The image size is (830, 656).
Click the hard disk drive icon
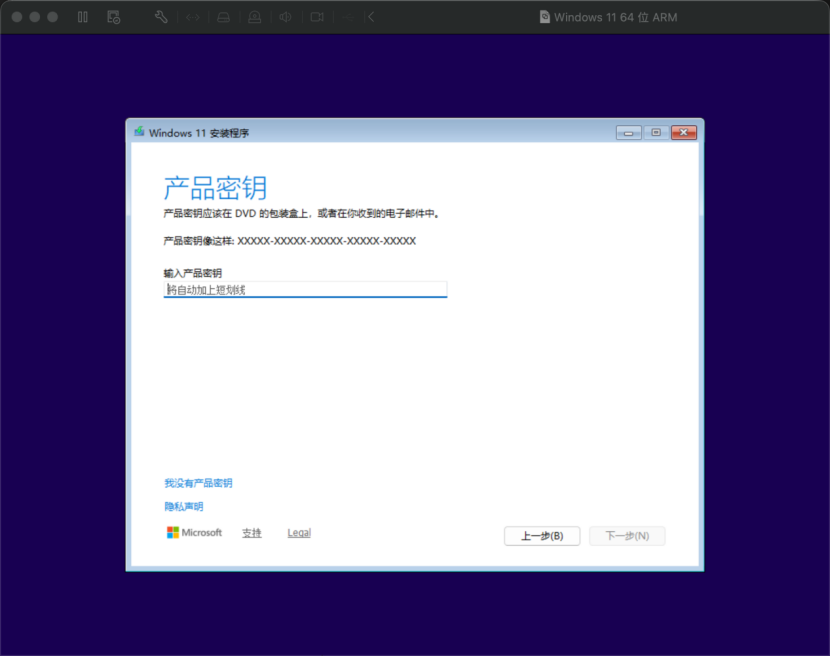click(x=223, y=17)
